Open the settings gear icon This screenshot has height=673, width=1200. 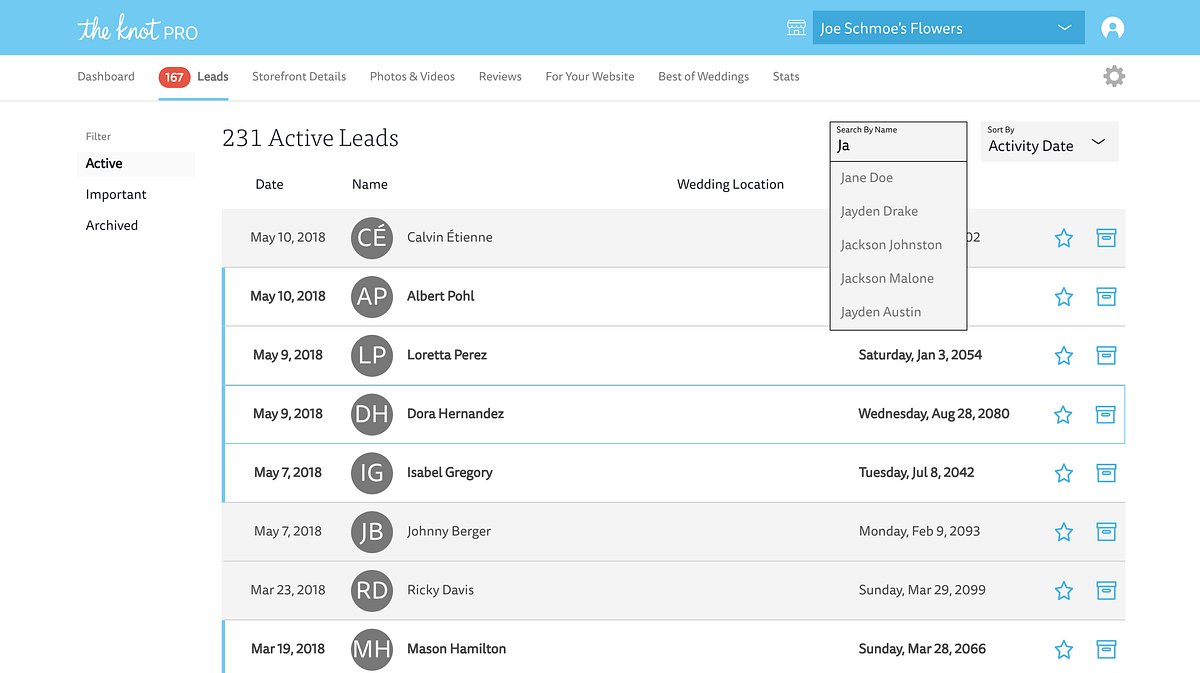click(x=1114, y=76)
